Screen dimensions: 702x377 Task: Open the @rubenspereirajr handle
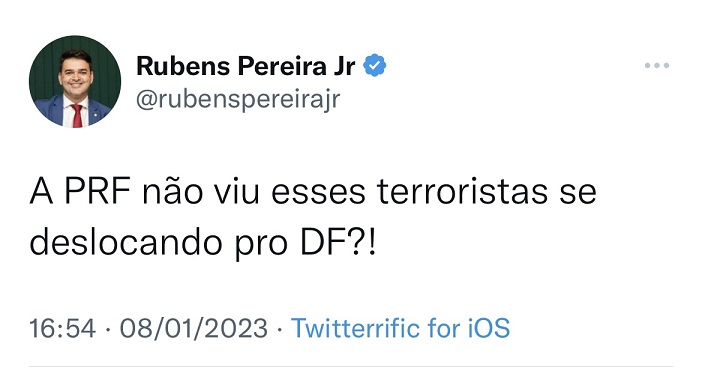238,99
